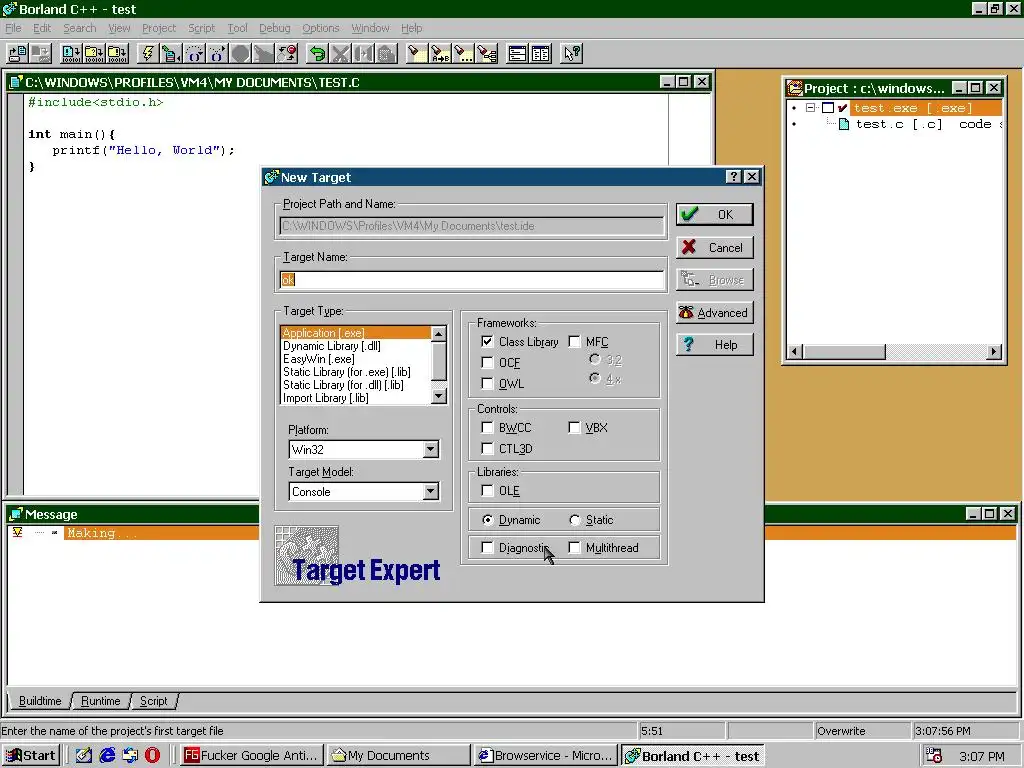Open the Options menu
This screenshot has height=768, width=1024.
click(x=321, y=28)
